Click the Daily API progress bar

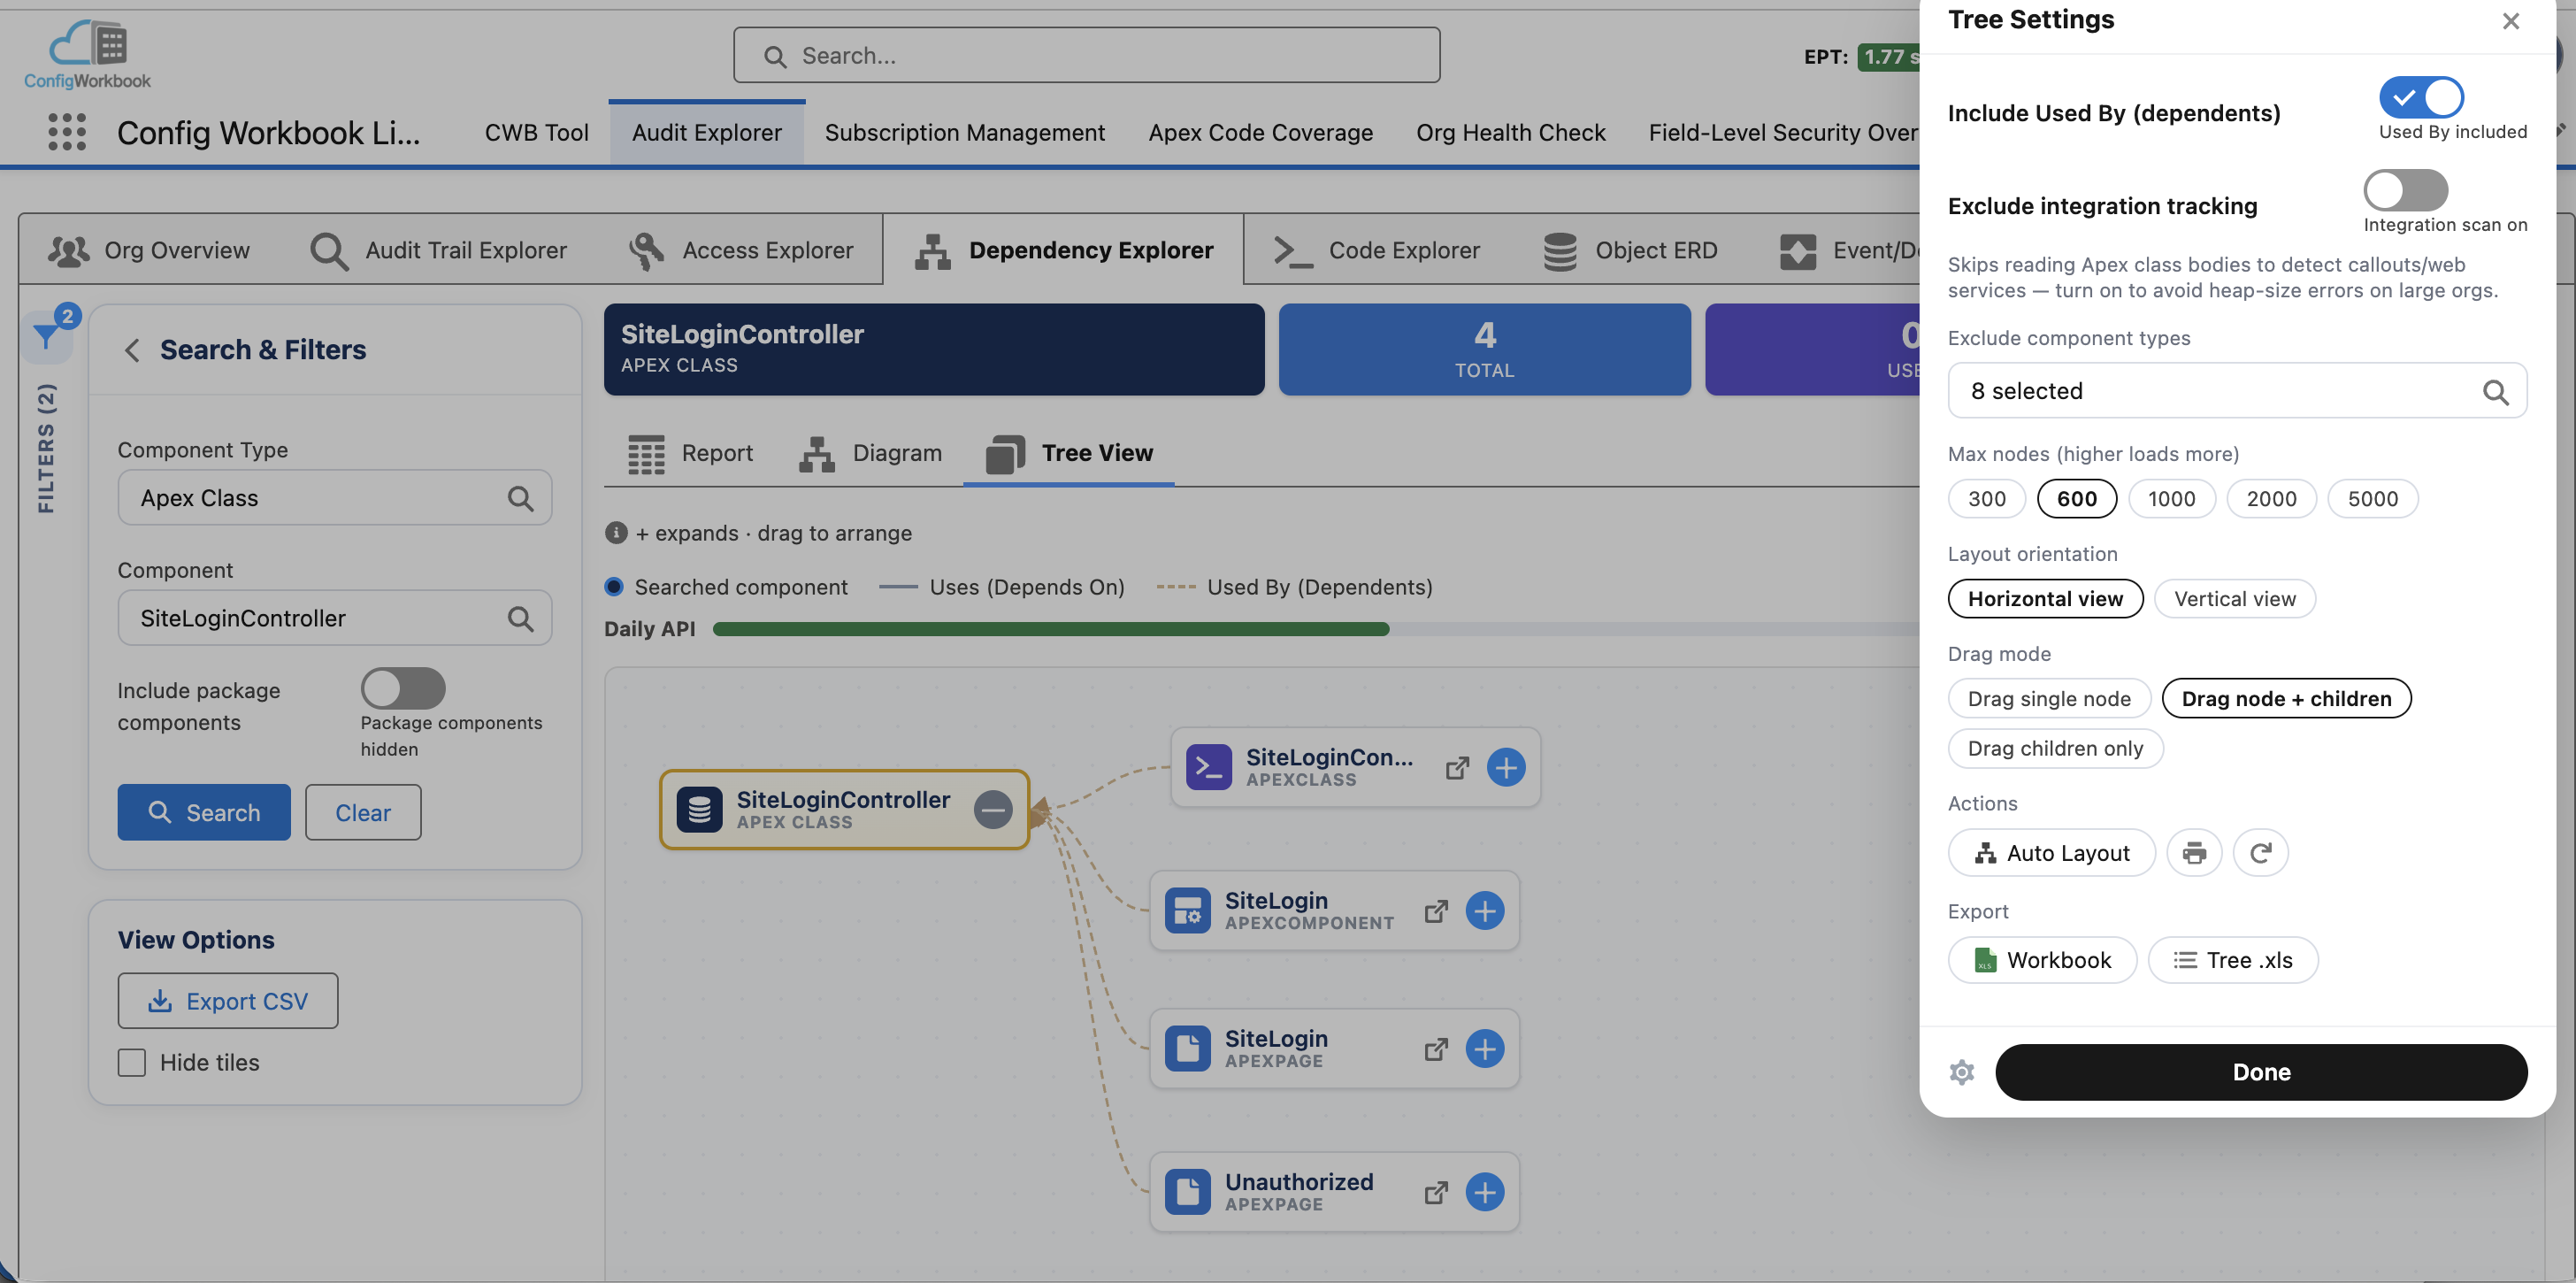pyautogui.click(x=1315, y=629)
